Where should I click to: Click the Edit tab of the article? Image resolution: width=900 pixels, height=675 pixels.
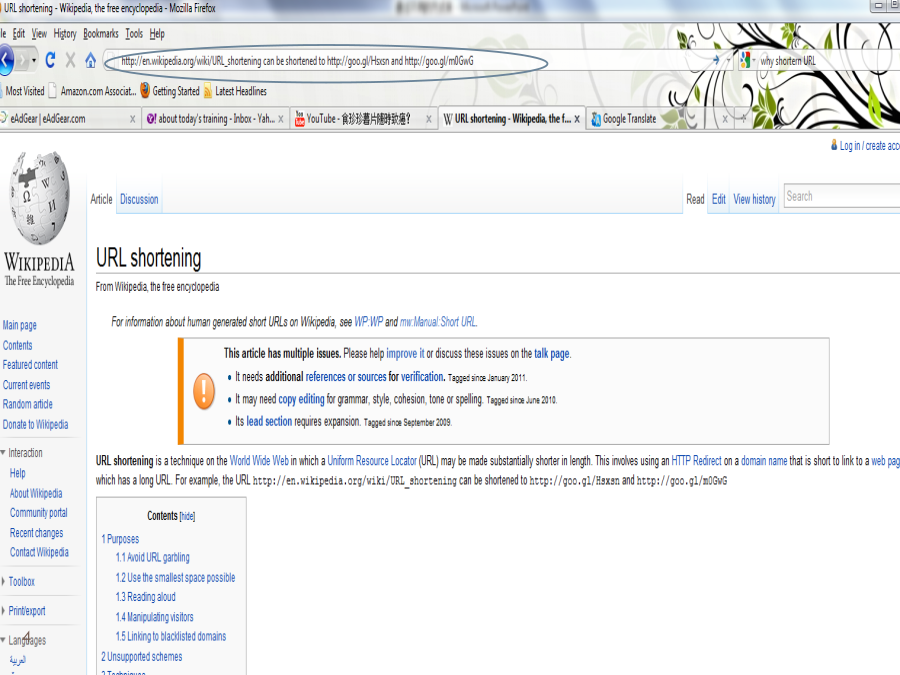pos(719,199)
